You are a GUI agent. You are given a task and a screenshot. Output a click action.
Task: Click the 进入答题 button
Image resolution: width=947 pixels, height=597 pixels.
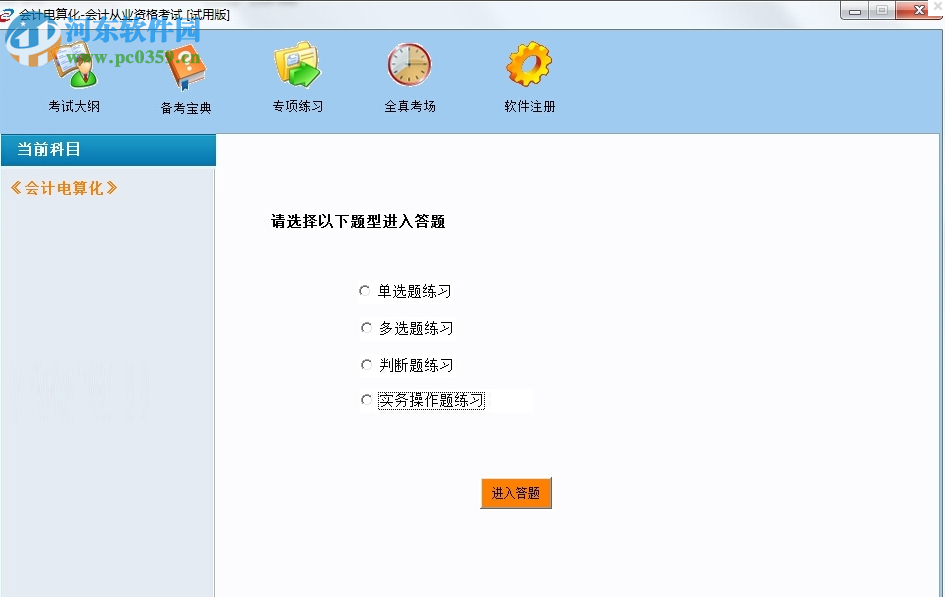tap(516, 493)
